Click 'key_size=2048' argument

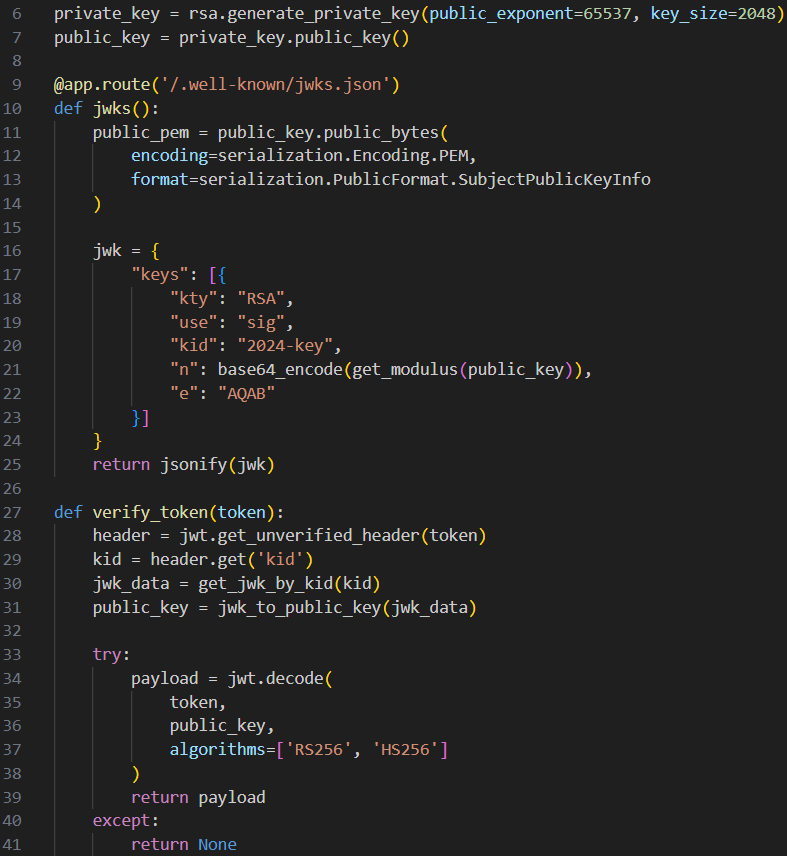713,14
